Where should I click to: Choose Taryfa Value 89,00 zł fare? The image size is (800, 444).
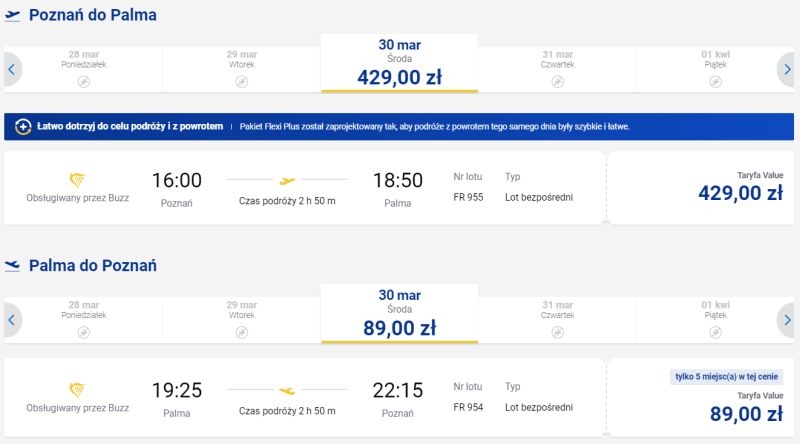740,408
